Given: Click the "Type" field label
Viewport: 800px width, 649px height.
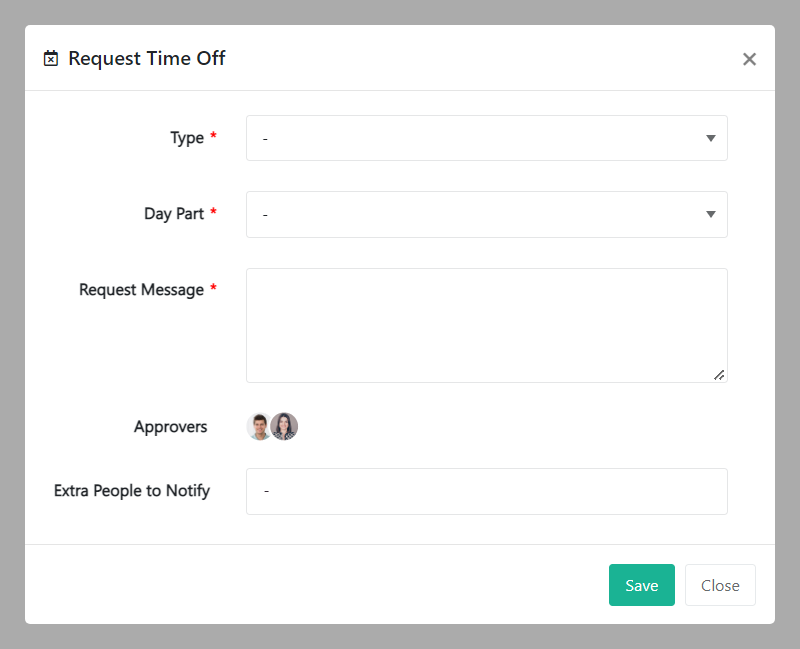Looking at the screenshot, I should 187,138.
